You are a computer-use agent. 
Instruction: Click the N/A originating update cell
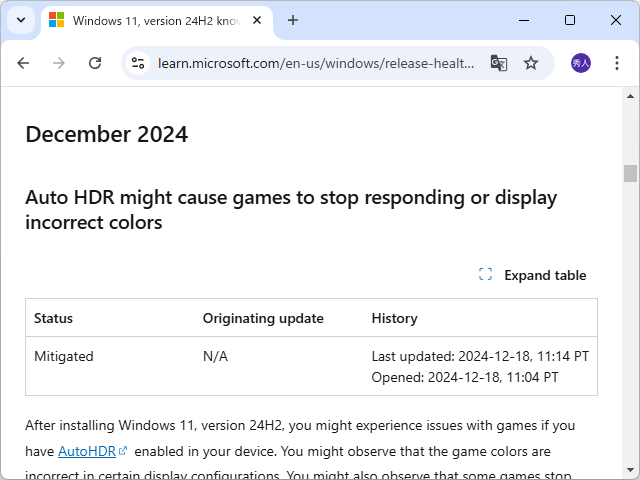click(215, 356)
